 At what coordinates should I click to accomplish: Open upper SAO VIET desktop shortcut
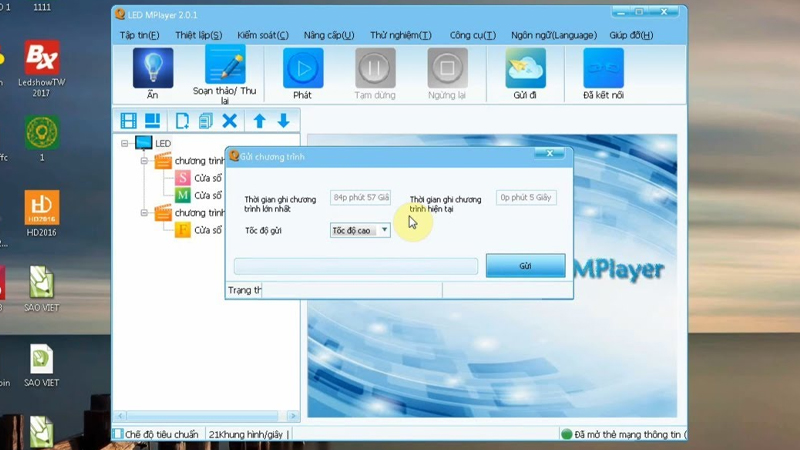pyautogui.click(x=42, y=289)
